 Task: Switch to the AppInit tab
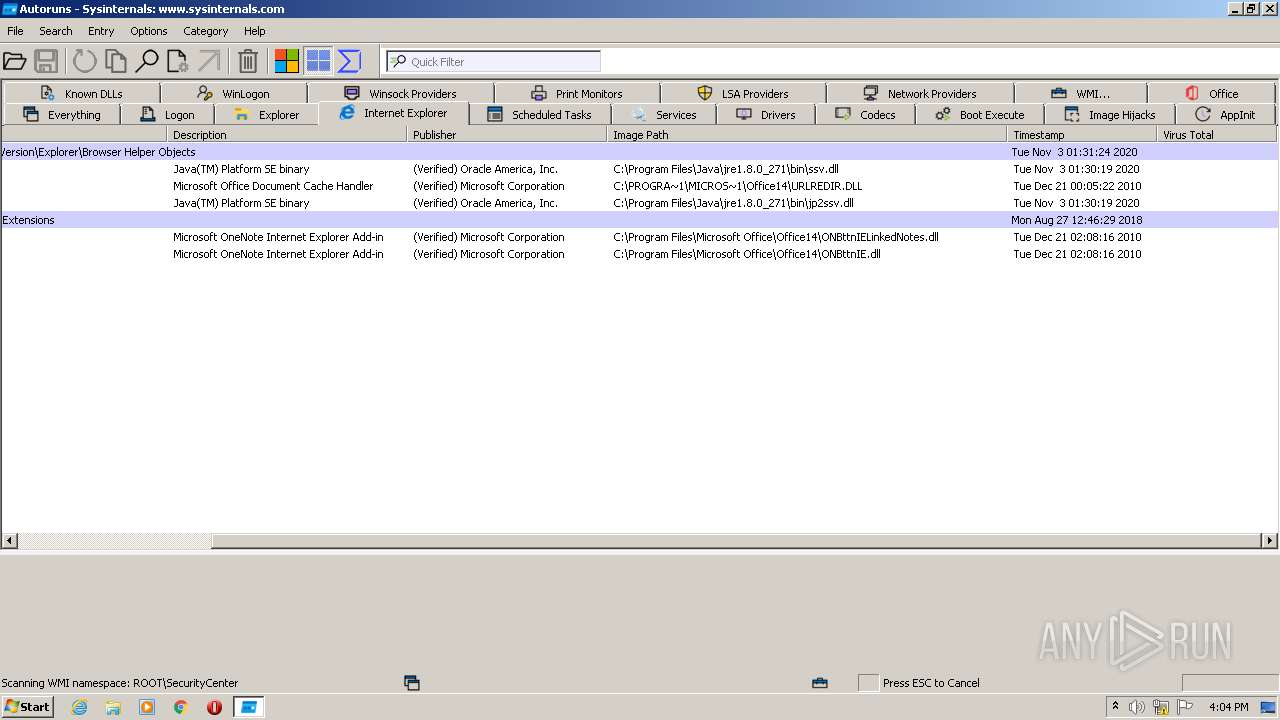click(x=1226, y=114)
